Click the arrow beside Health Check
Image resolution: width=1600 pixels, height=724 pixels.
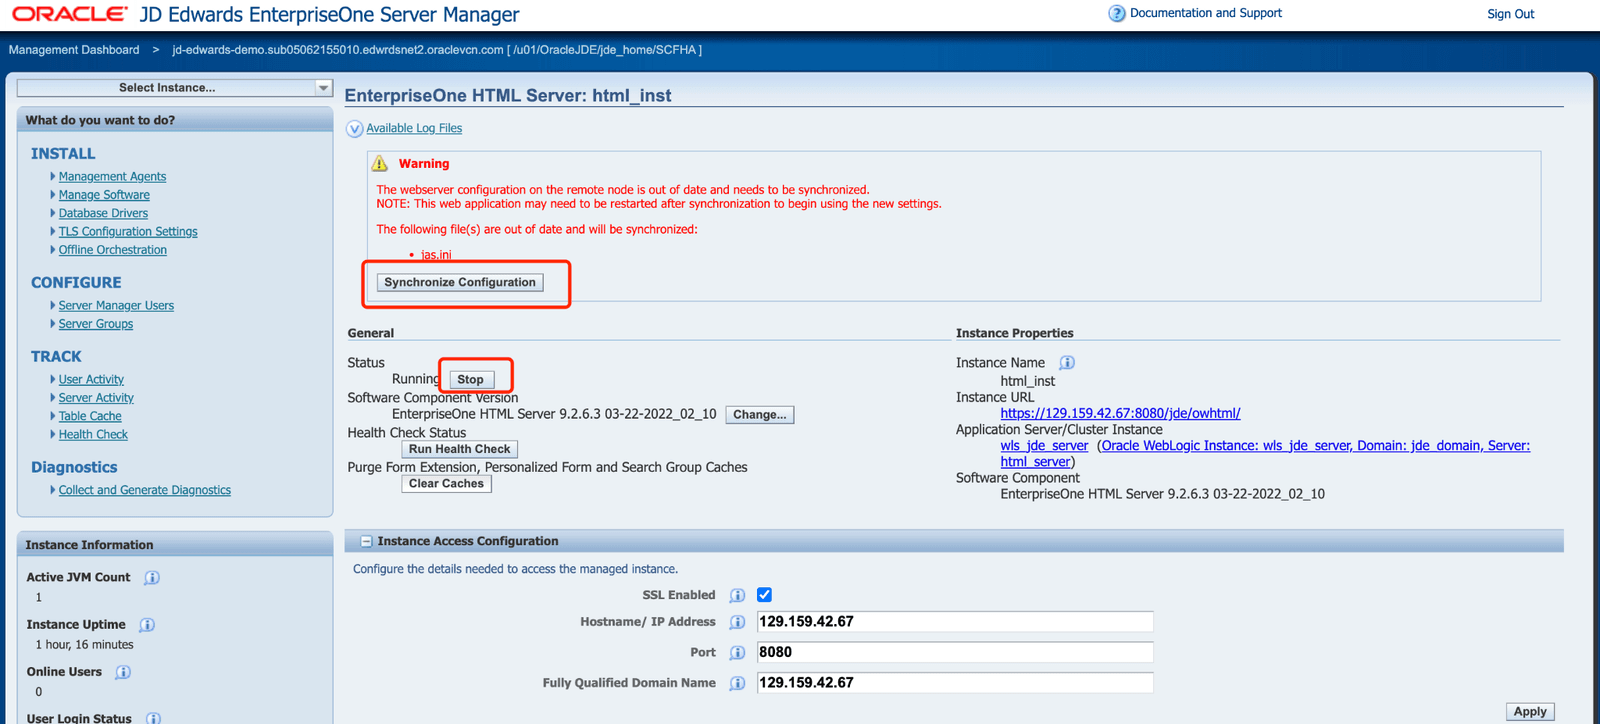(53, 434)
